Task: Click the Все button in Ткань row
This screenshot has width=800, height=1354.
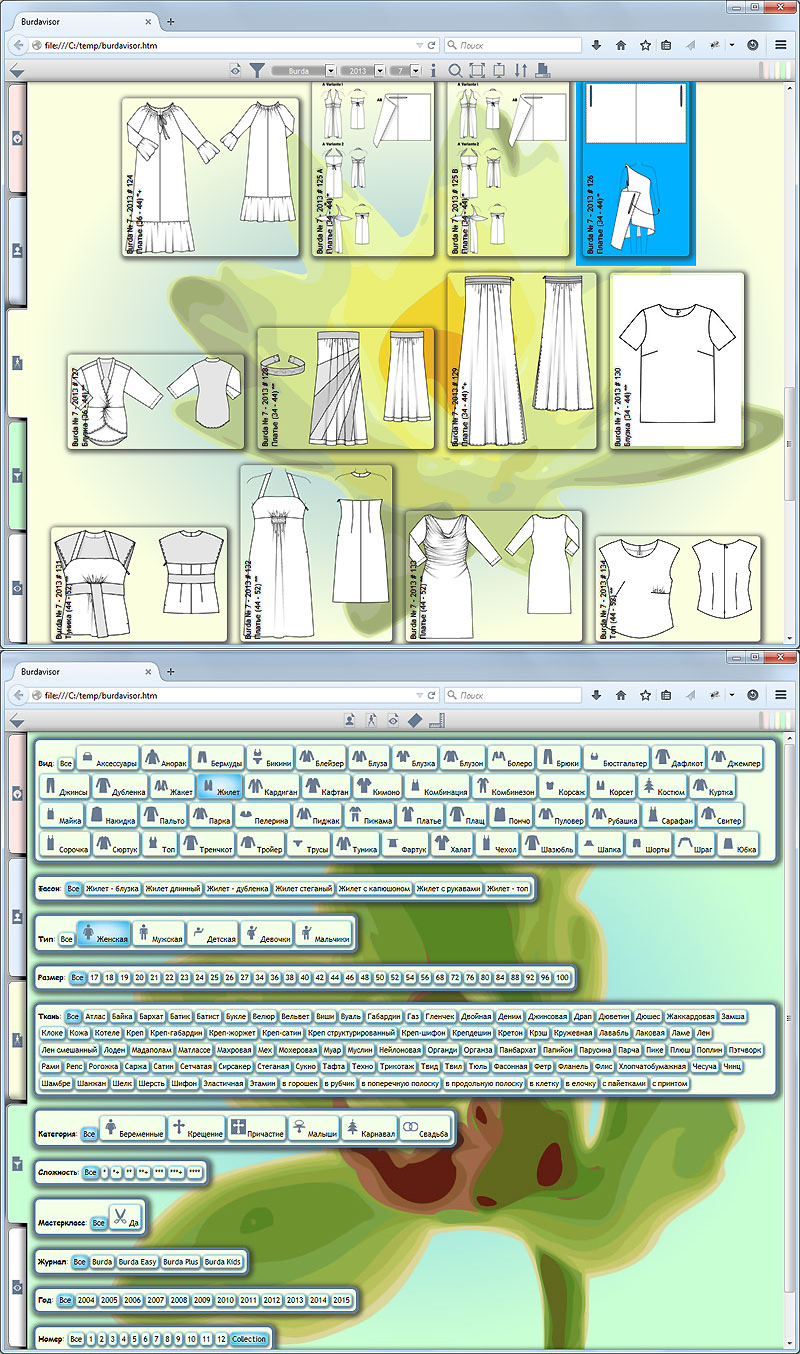Action: point(73,1016)
